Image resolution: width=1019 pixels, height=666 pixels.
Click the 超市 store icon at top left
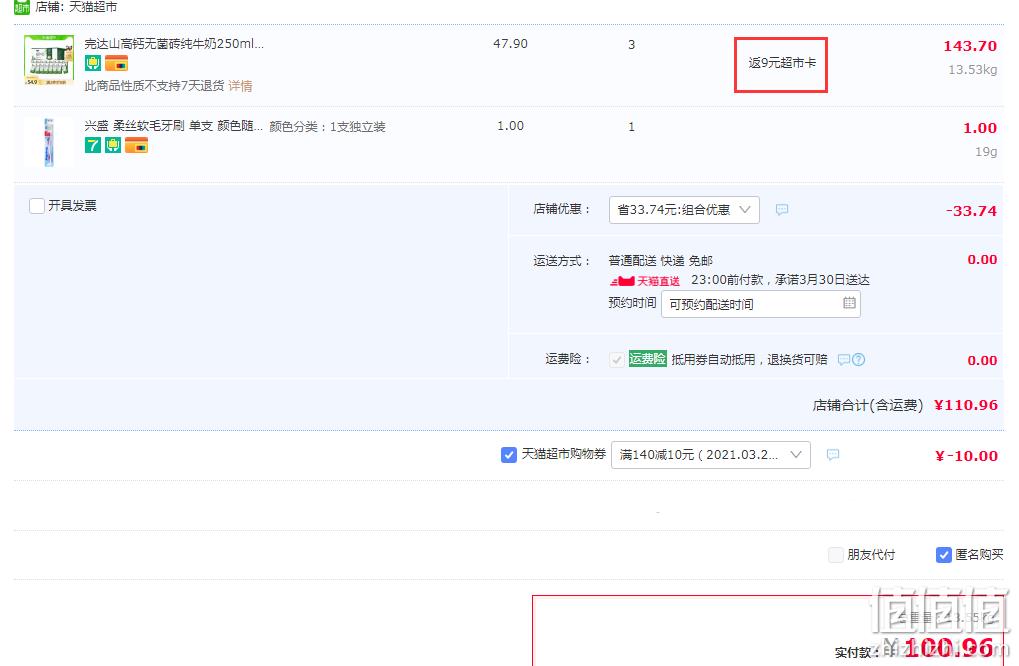[22, 7]
